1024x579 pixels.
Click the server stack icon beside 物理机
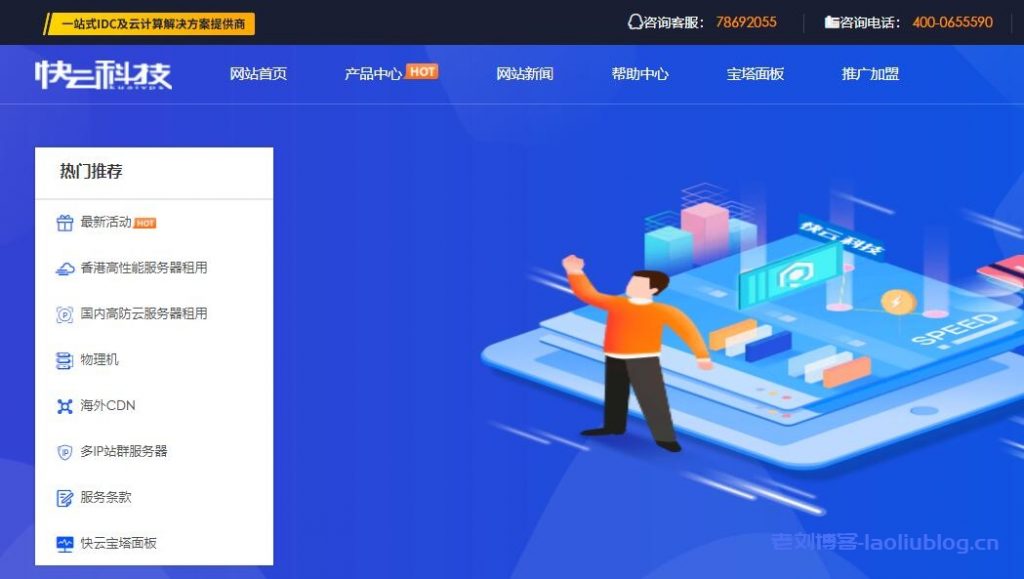click(x=65, y=360)
